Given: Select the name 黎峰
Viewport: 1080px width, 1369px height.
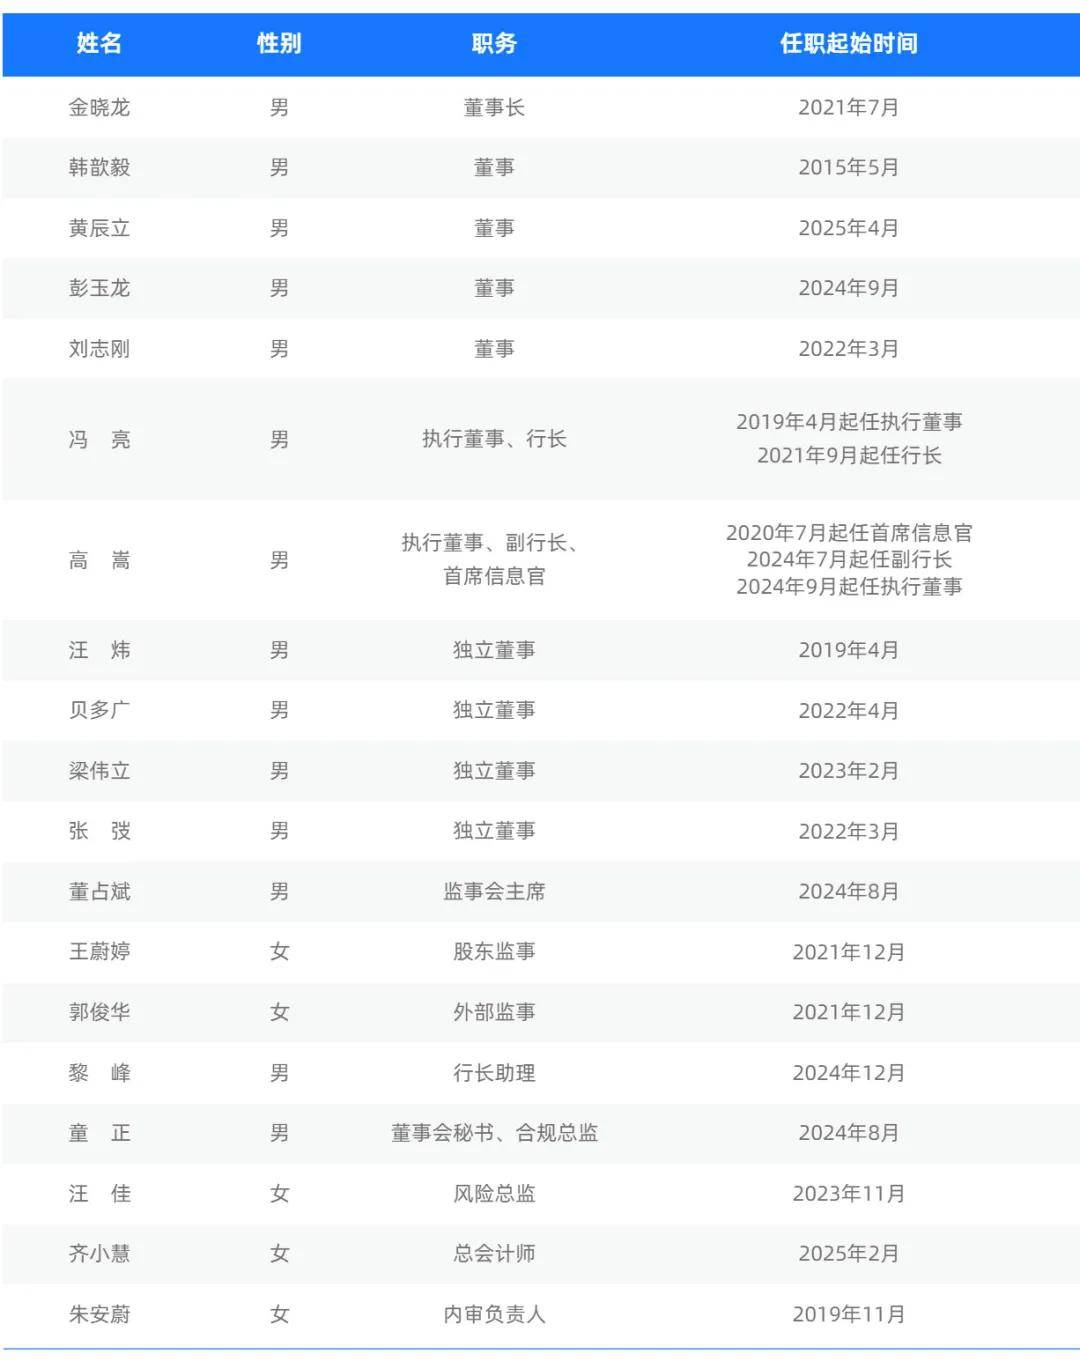Looking at the screenshot, I should click(99, 1073).
